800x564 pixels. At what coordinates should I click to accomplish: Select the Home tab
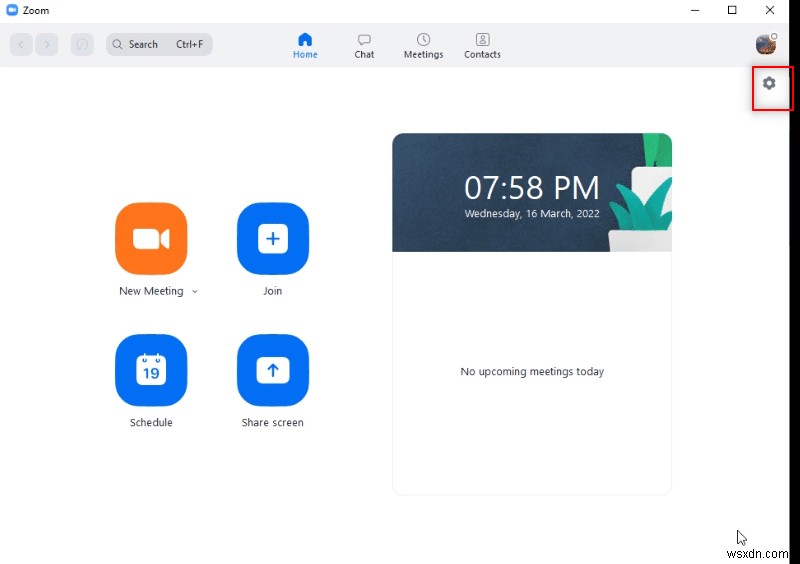coord(305,45)
